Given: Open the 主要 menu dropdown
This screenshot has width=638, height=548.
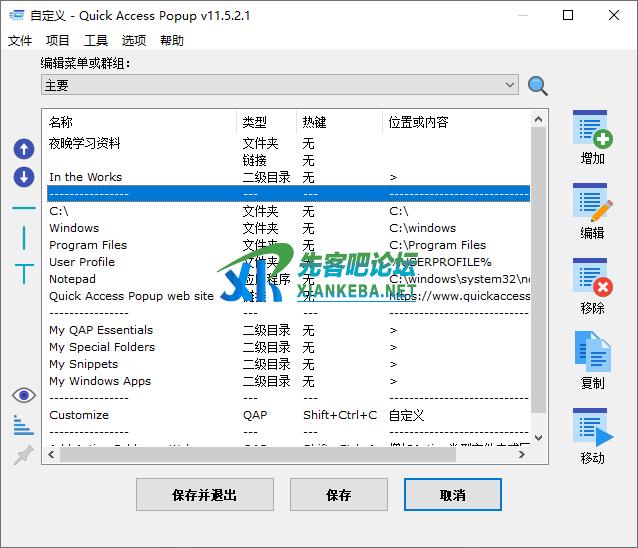Looking at the screenshot, I should pyautogui.click(x=280, y=86).
